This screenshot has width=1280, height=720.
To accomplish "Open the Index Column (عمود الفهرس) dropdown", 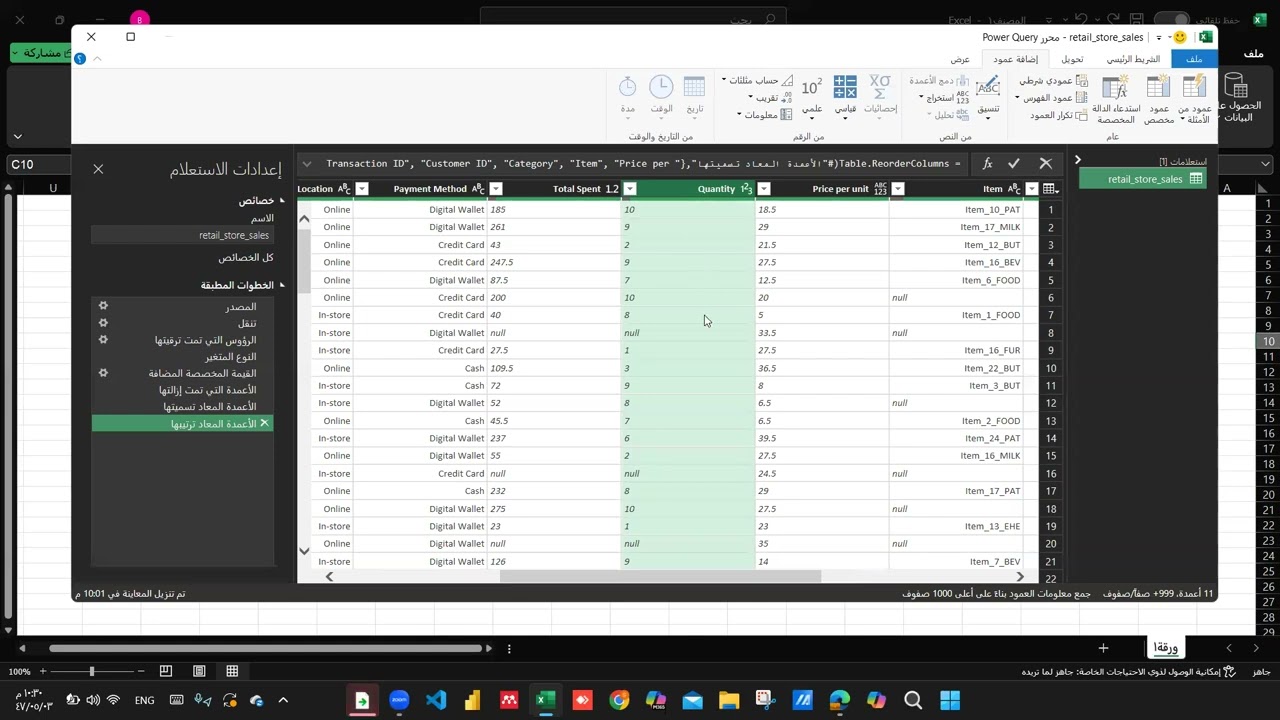I will [x=1050, y=98].
